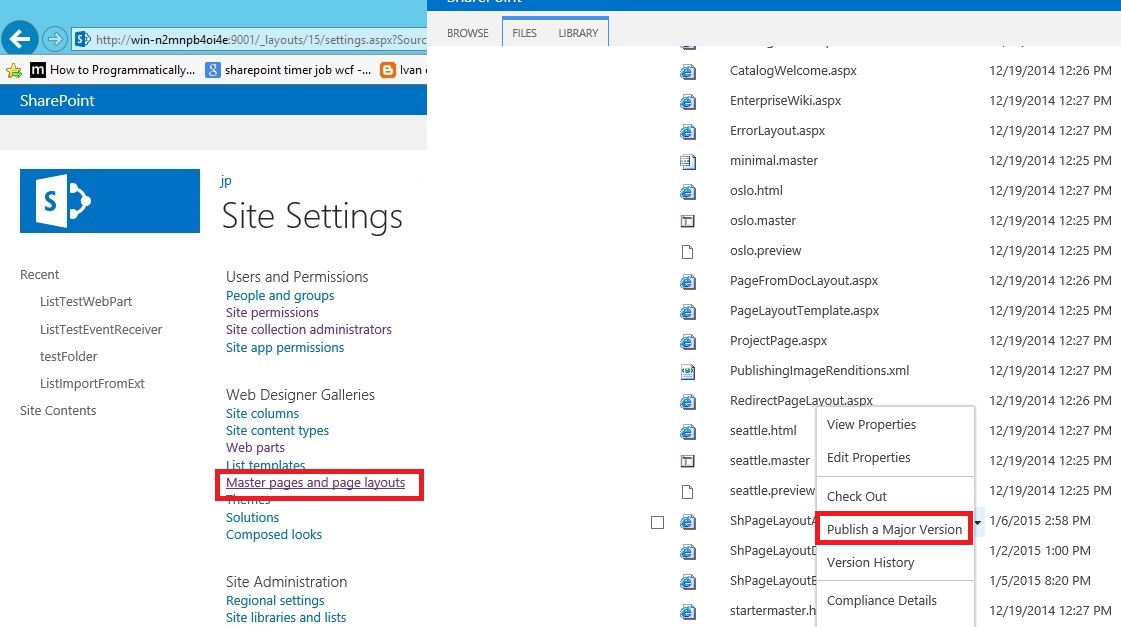Click the oslo.master file icon
Screen dimensions: 1121x627
tap(688, 222)
